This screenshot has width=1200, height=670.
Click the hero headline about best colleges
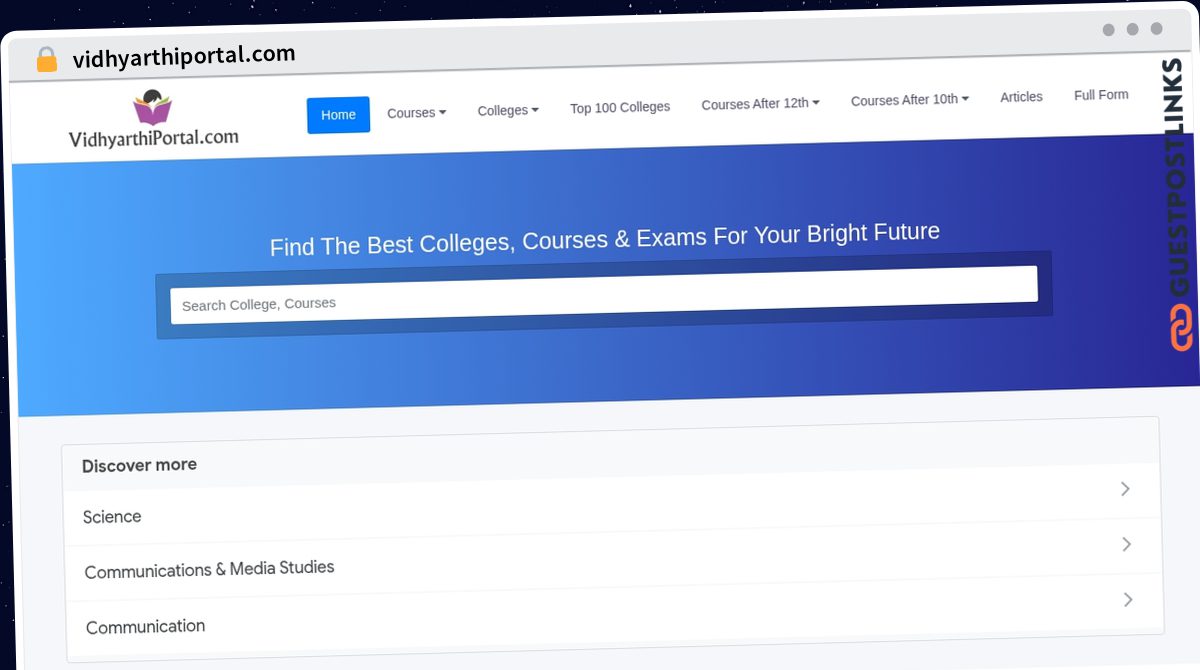coord(605,239)
